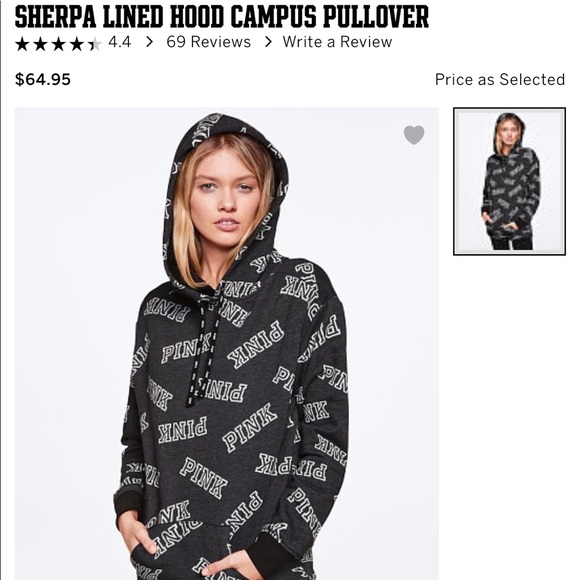The width and height of the screenshot is (580, 580).
Task: Click the first rating star
Action: coord(22,44)
